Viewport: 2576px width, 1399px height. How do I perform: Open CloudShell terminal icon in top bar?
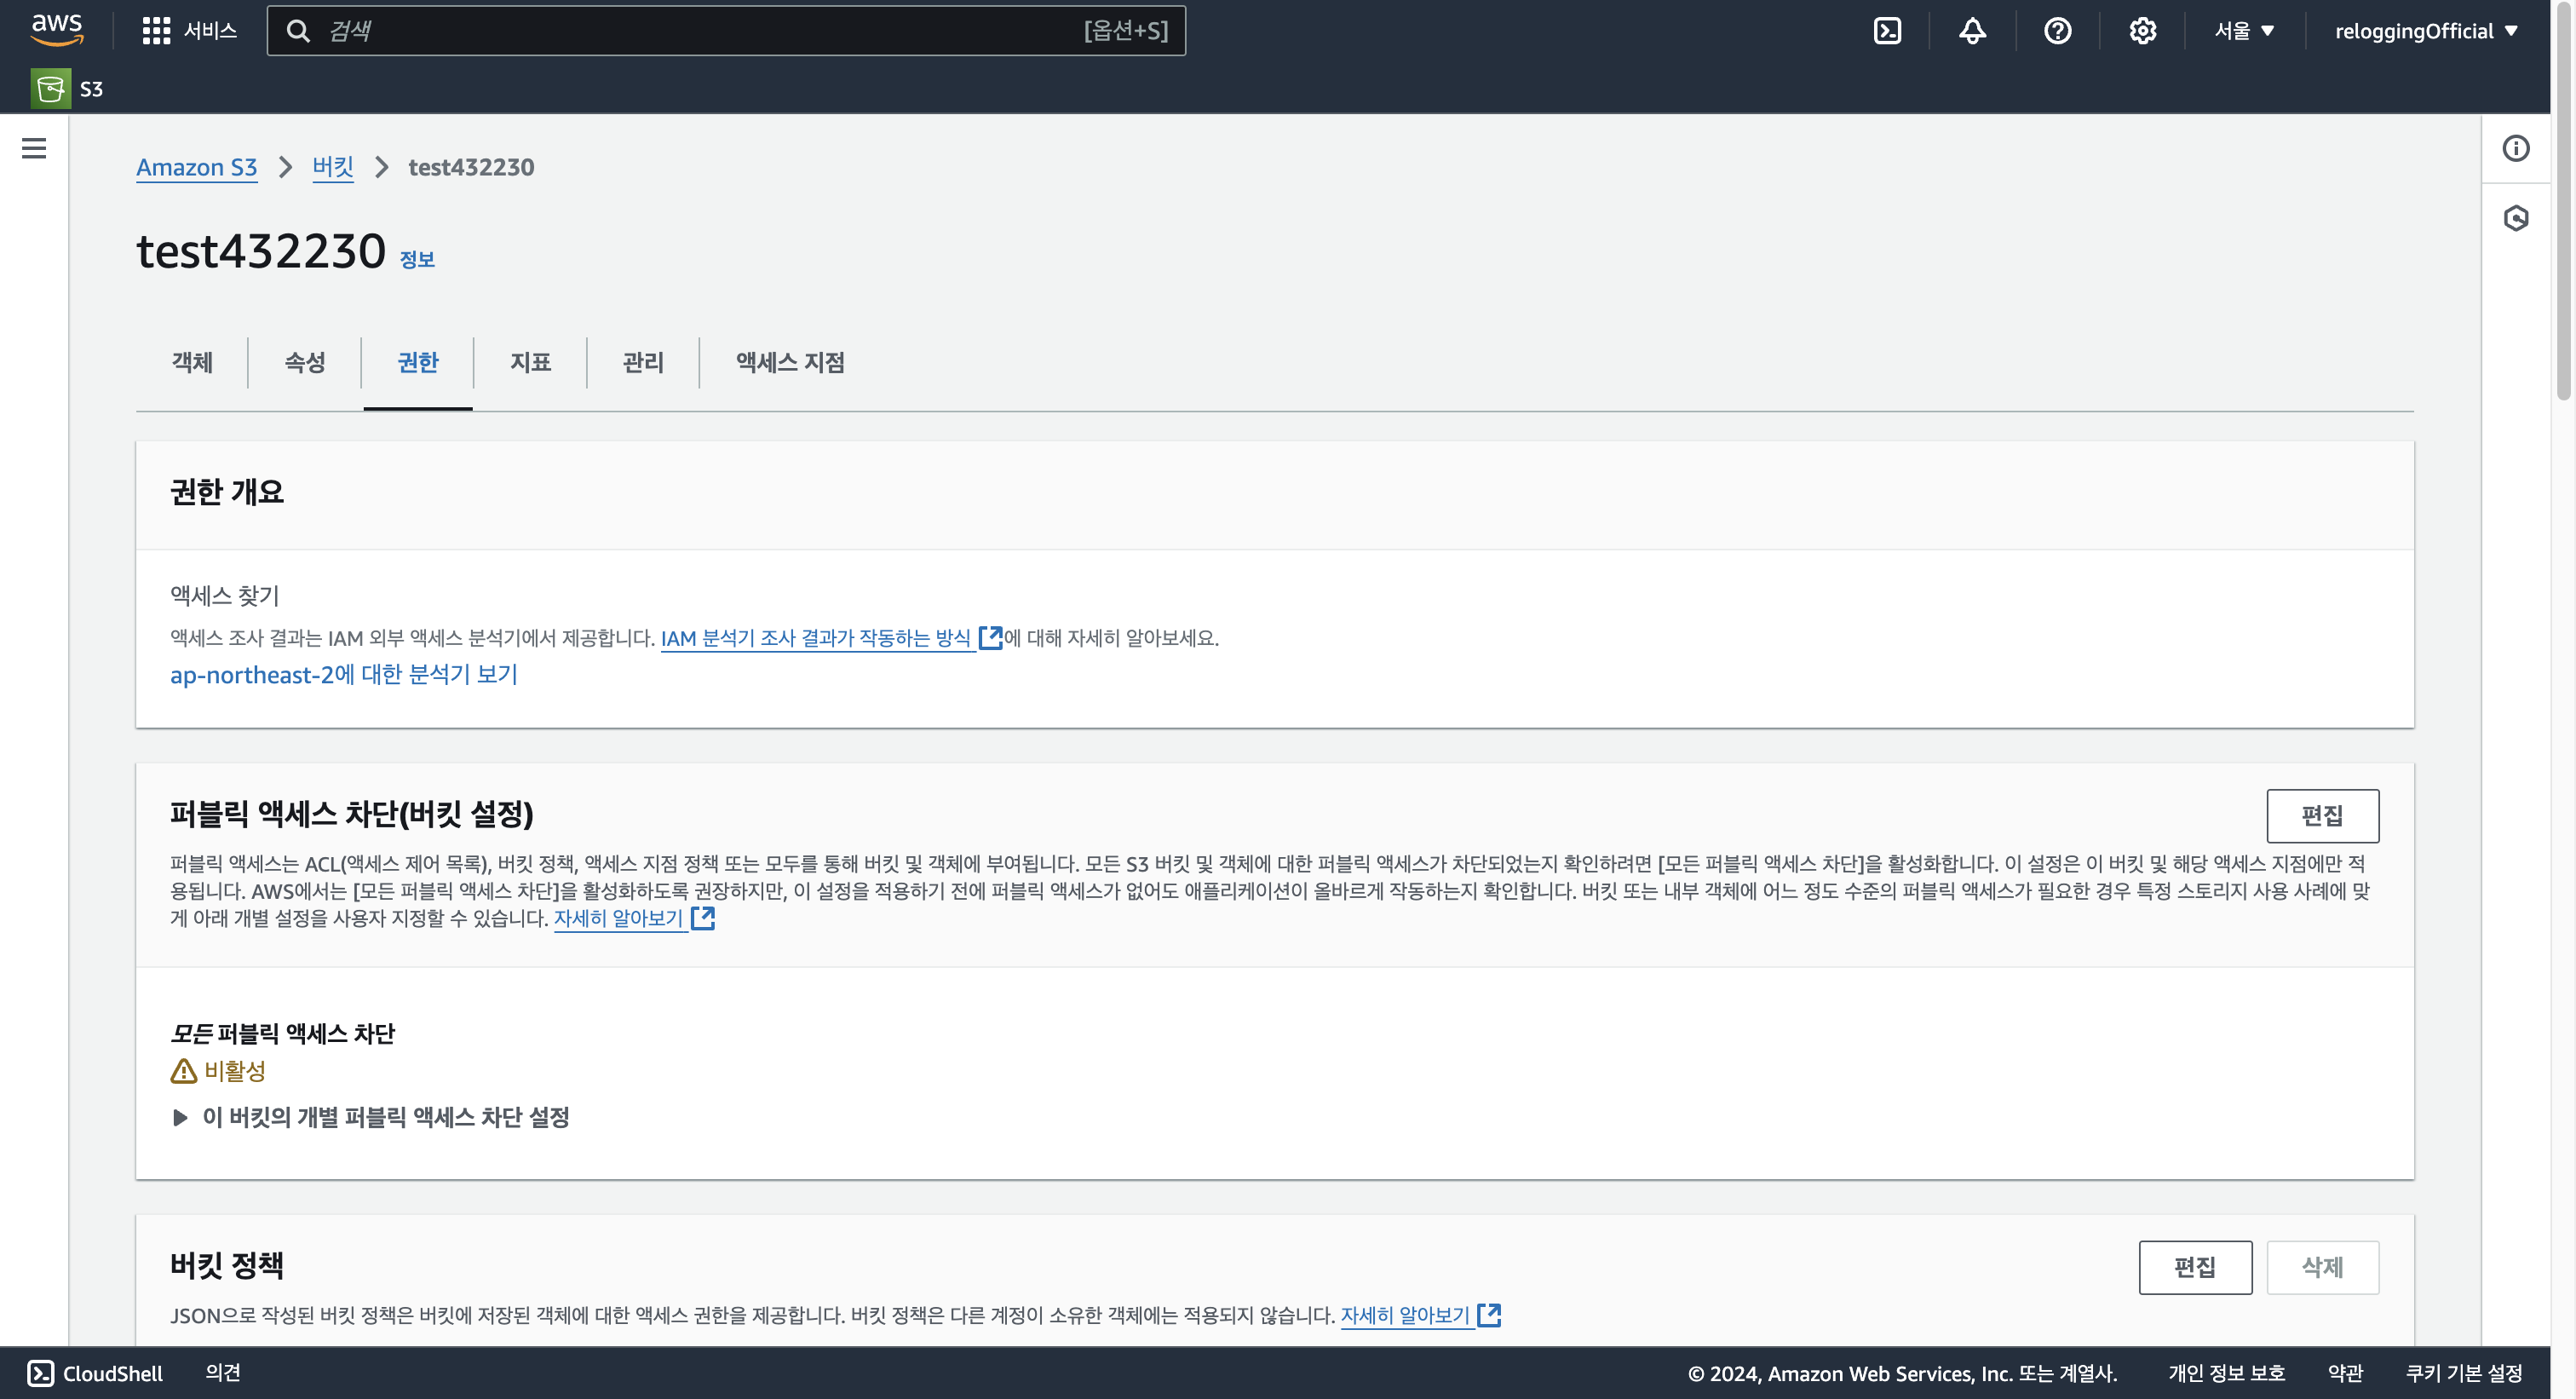coord(1887,30)
